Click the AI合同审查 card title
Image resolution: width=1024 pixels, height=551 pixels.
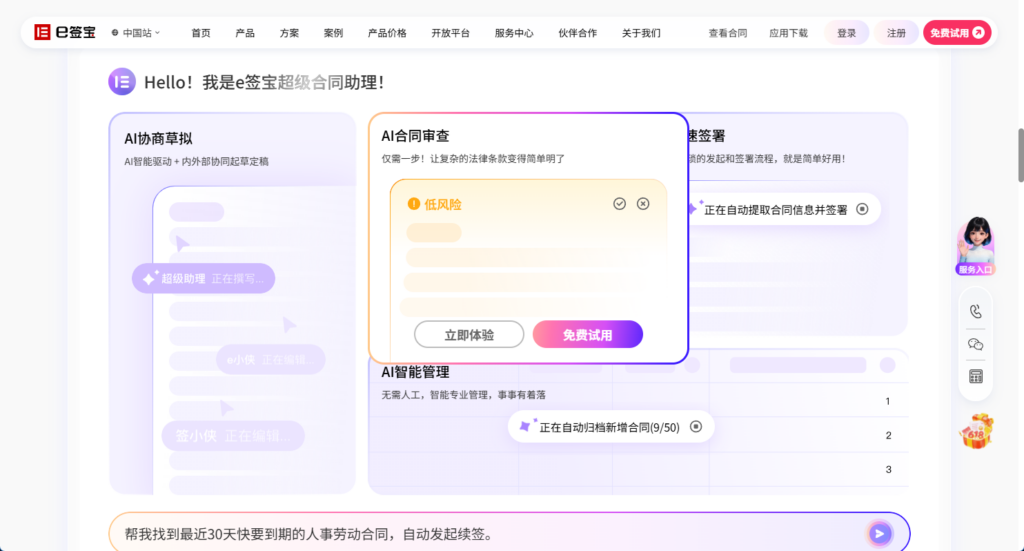[x=415, y=136]
